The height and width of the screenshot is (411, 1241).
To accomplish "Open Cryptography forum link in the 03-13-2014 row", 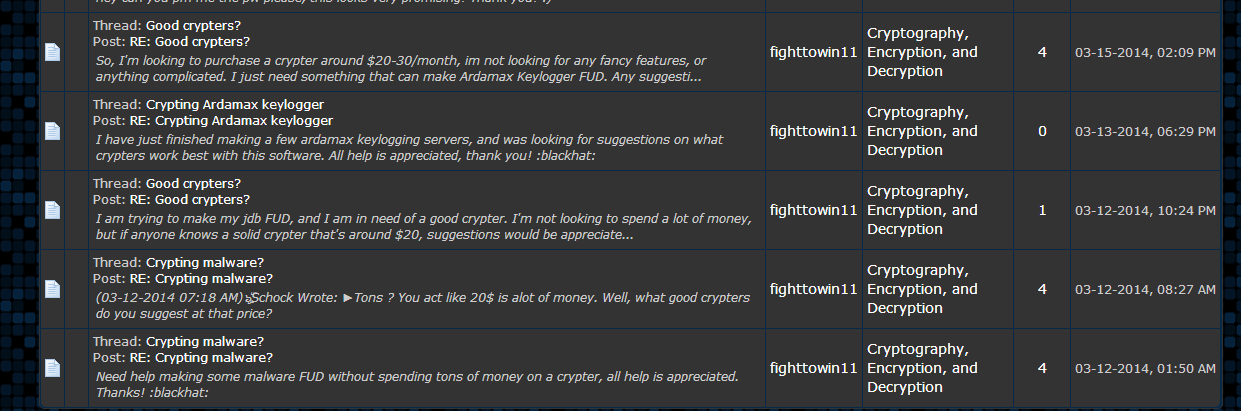I will 922,131.
